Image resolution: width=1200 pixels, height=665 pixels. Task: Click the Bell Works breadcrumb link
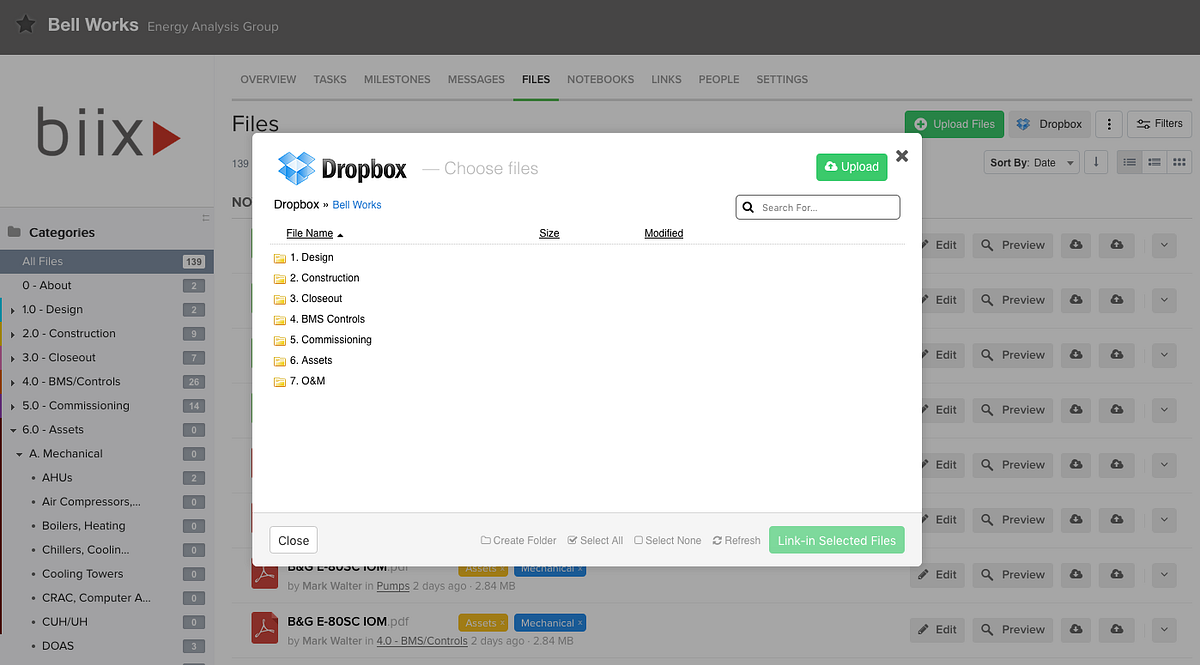357,205
